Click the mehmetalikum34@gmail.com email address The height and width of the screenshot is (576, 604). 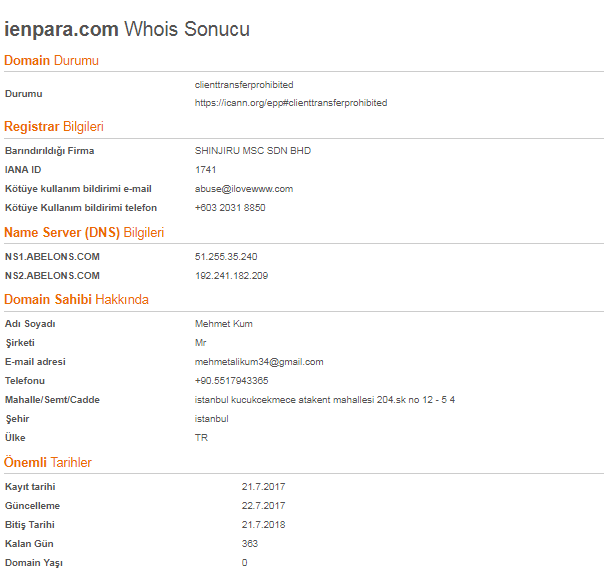coord(259,362)
